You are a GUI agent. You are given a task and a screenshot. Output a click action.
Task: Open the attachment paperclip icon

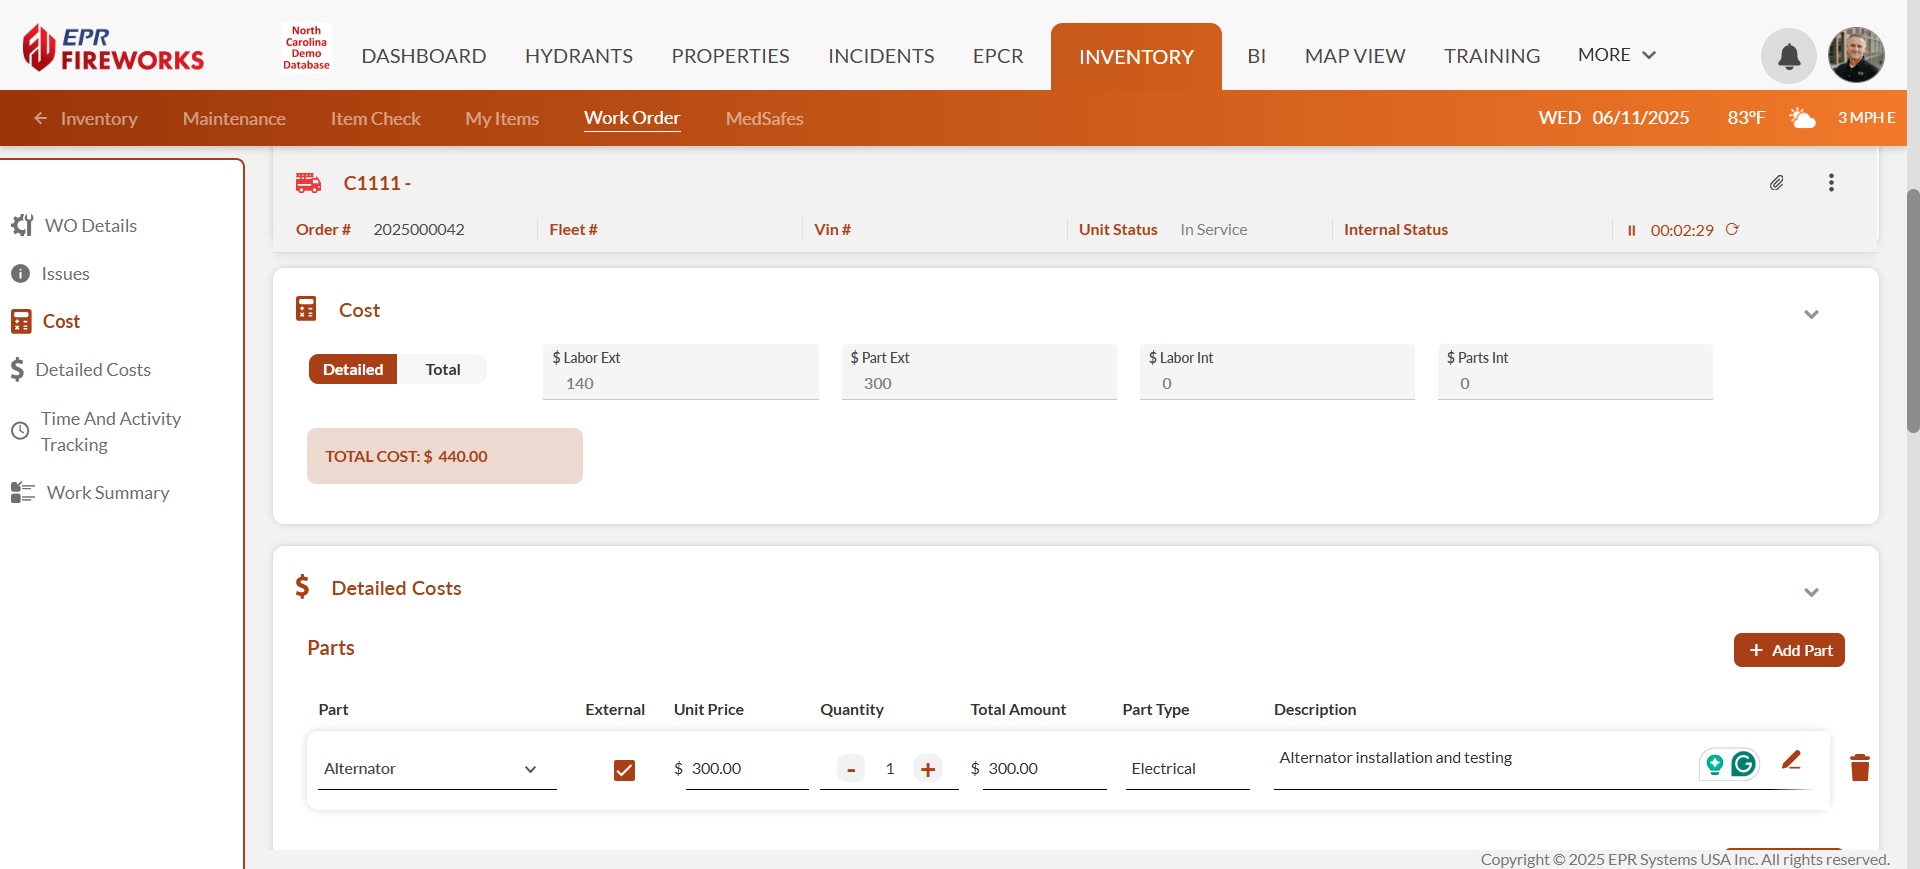point(1776,183)
